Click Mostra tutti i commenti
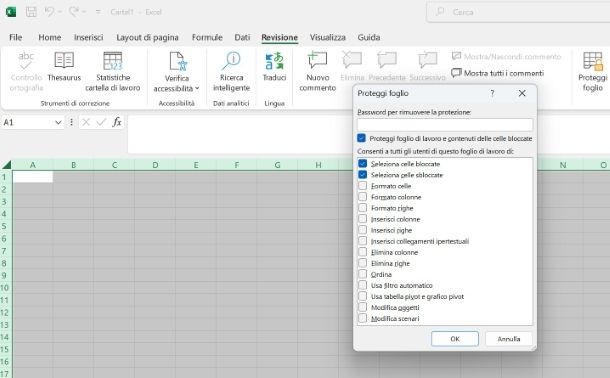Image resolution: width=610 pixels, height=378 pixels. 498,73
